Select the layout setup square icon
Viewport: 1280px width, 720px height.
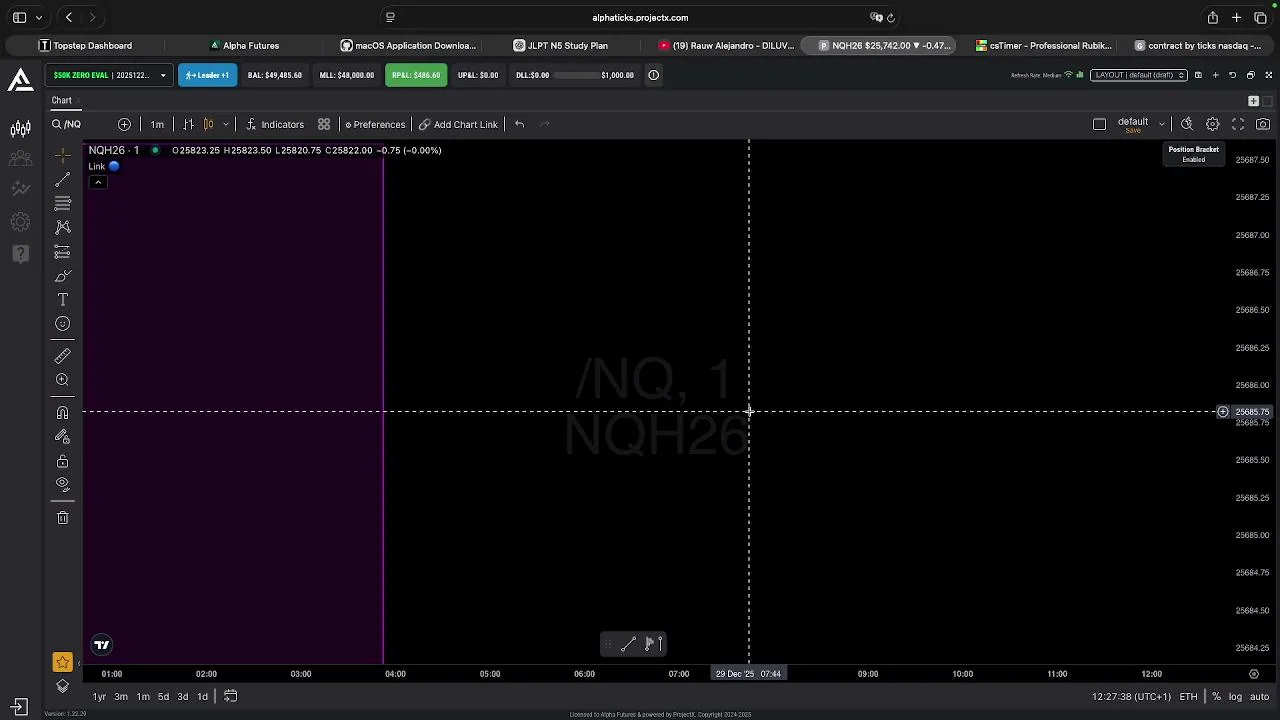click(1099, 124)
